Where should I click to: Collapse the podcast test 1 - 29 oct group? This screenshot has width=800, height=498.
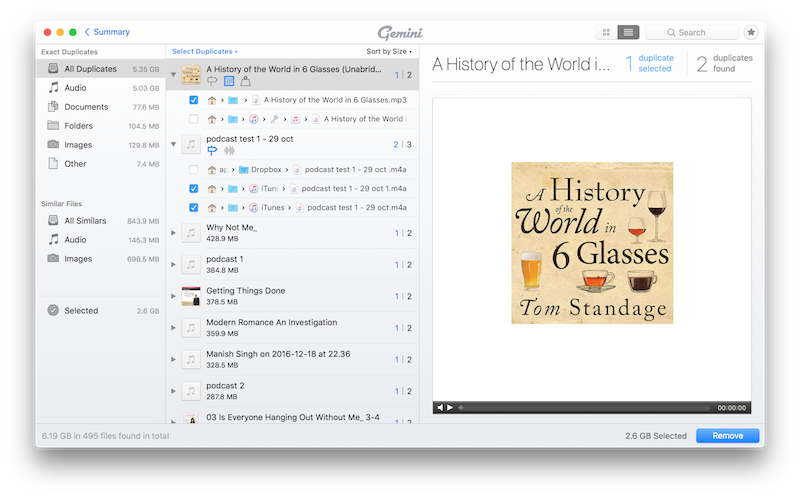[x=174, y=144]
